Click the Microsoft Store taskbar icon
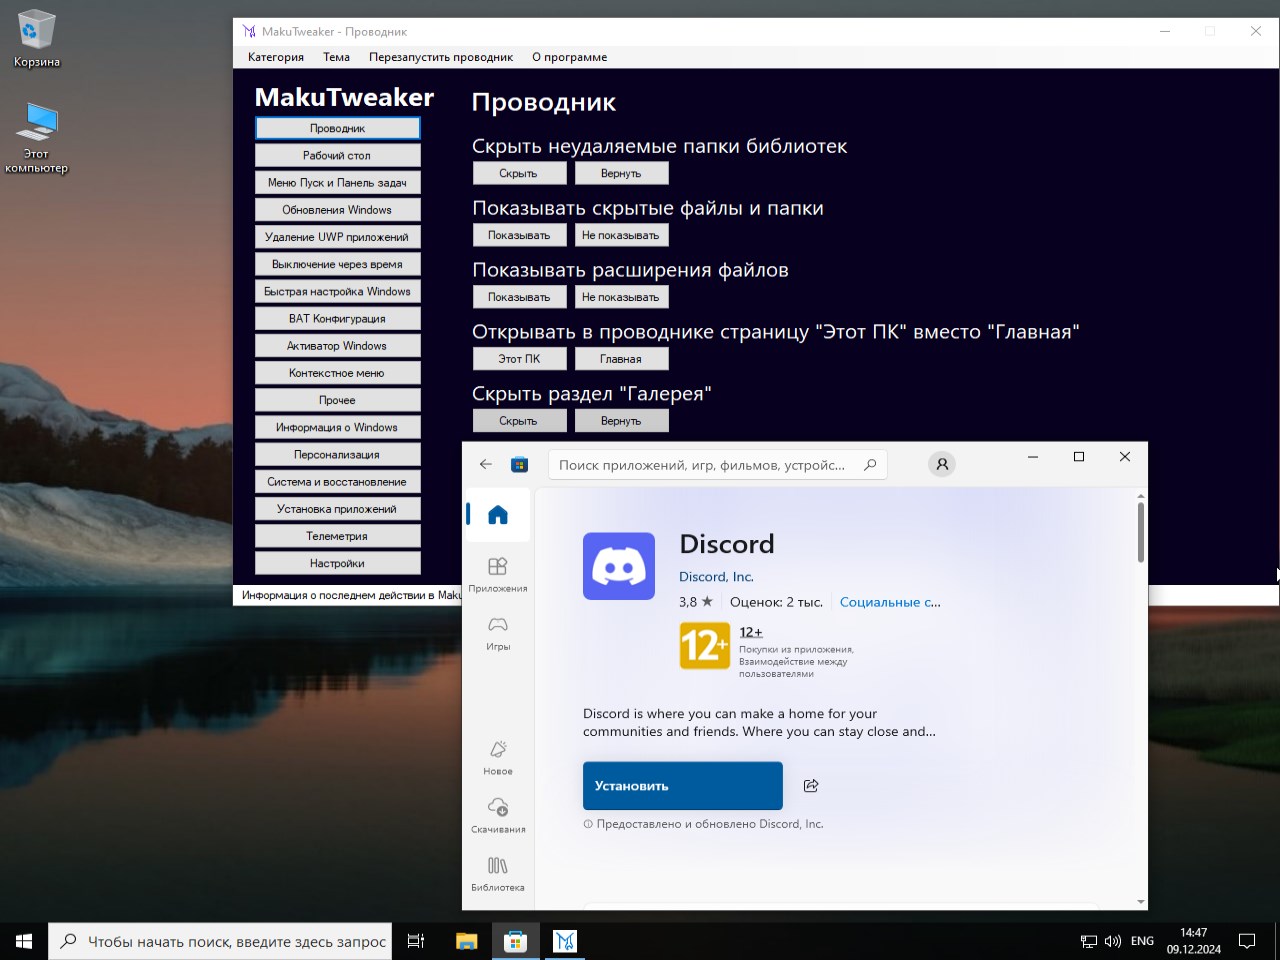The image size is (1280, 960). 515,941
